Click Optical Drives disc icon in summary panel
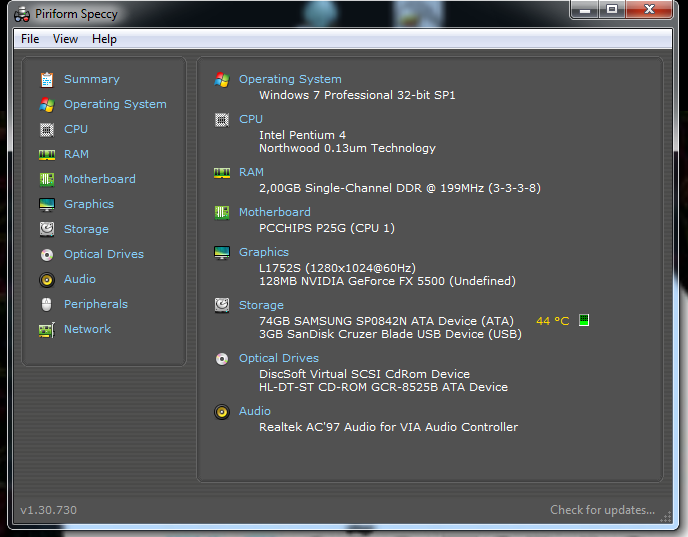This screenshot has height=537, width=688. coord(222,359)
